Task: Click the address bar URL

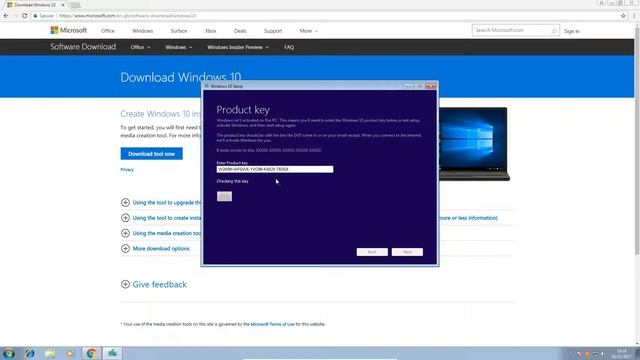Action: click(x=127, y=16)
